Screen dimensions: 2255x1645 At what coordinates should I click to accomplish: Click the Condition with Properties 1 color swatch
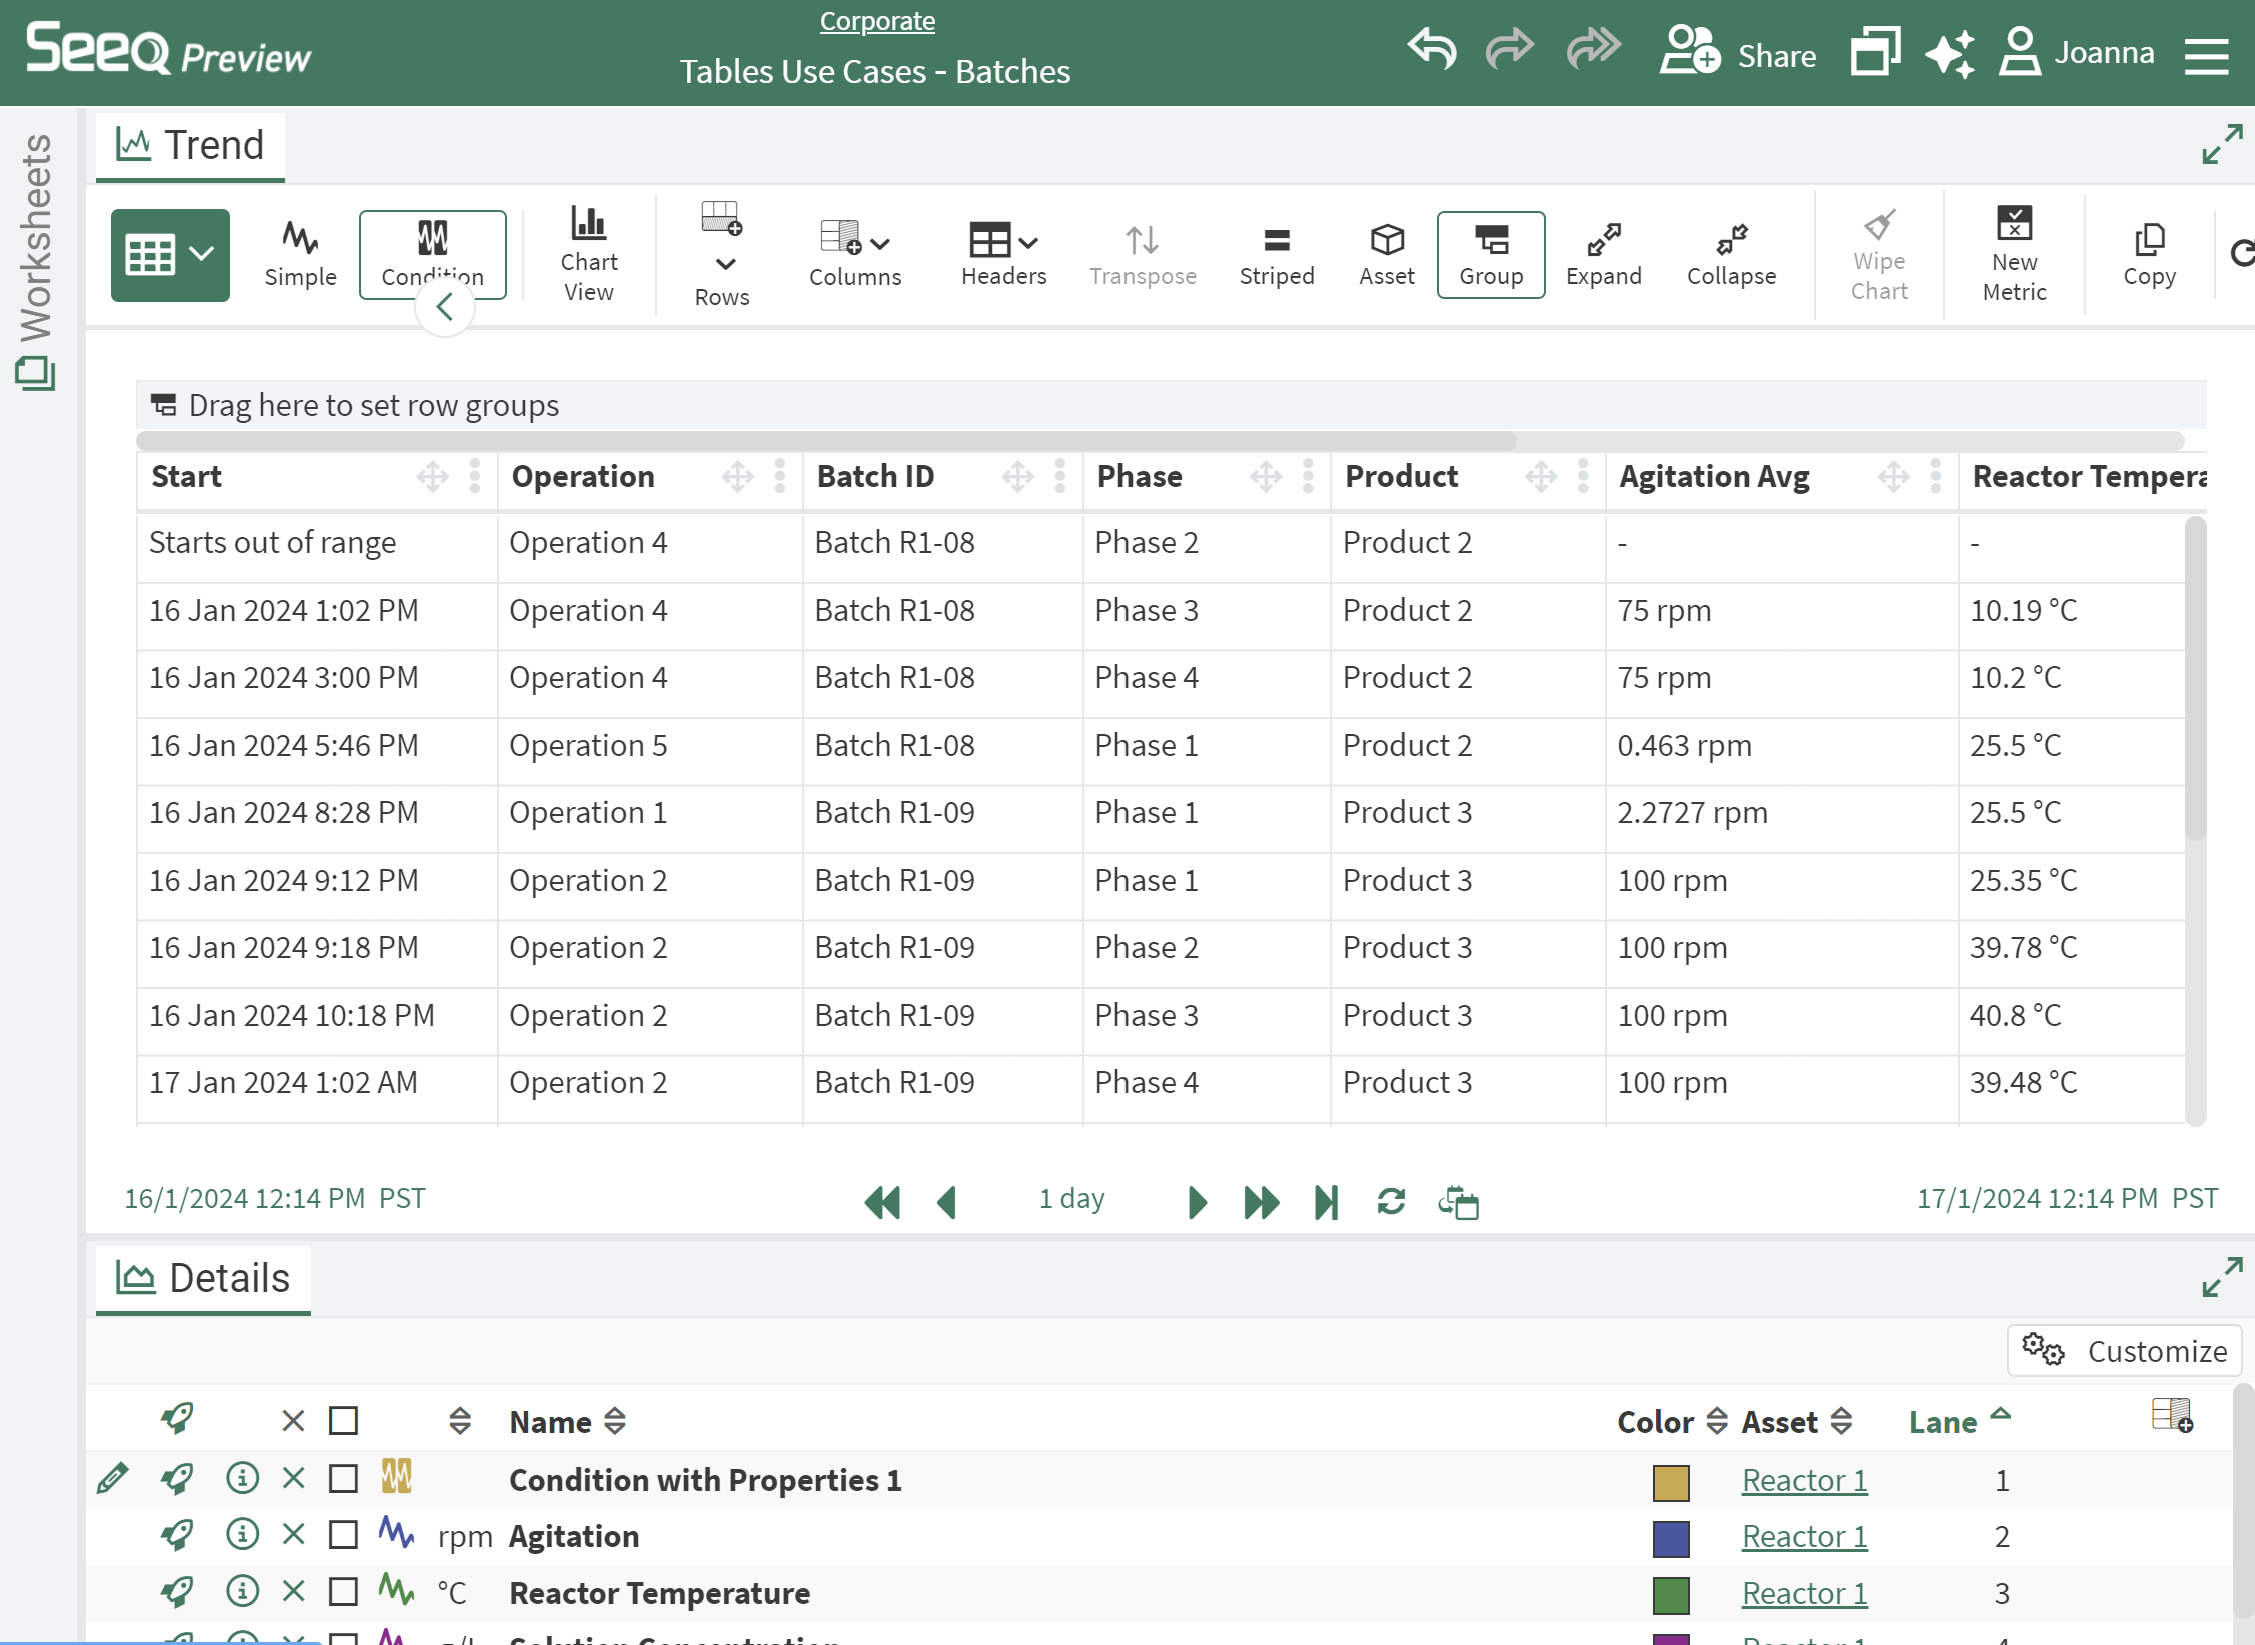coord(1671,1482)
